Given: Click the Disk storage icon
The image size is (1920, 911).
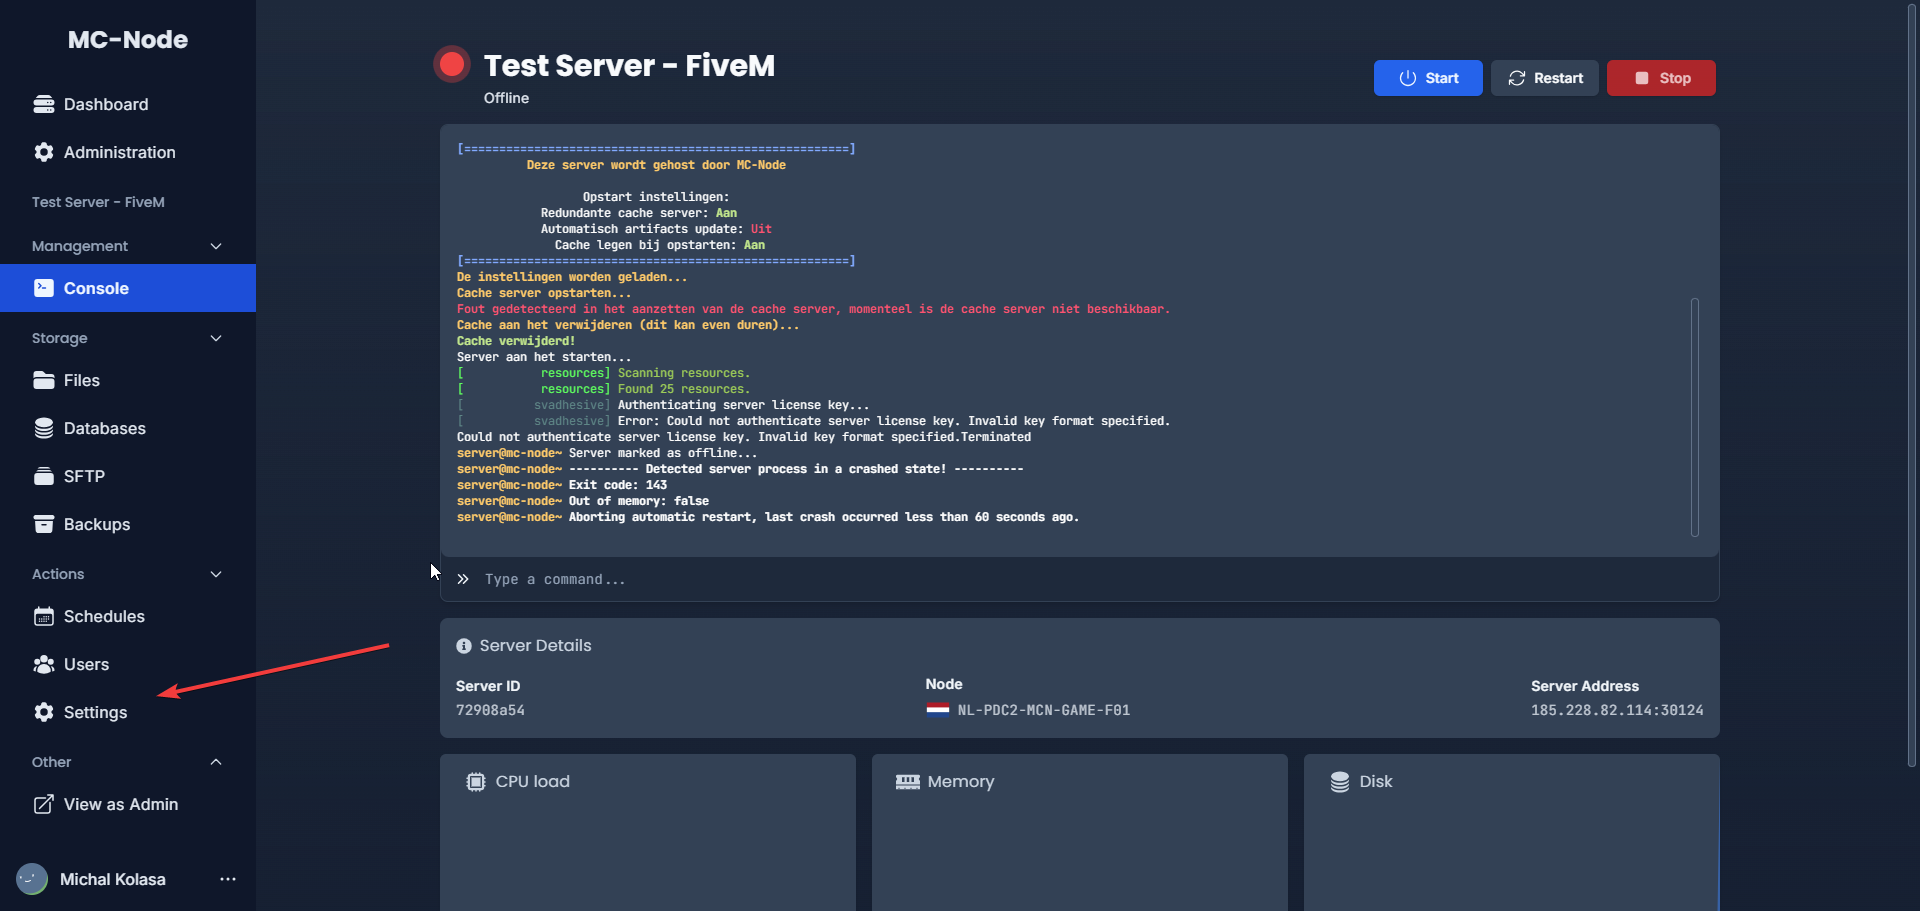Looking at the screenshot, I should [1340, 782].
